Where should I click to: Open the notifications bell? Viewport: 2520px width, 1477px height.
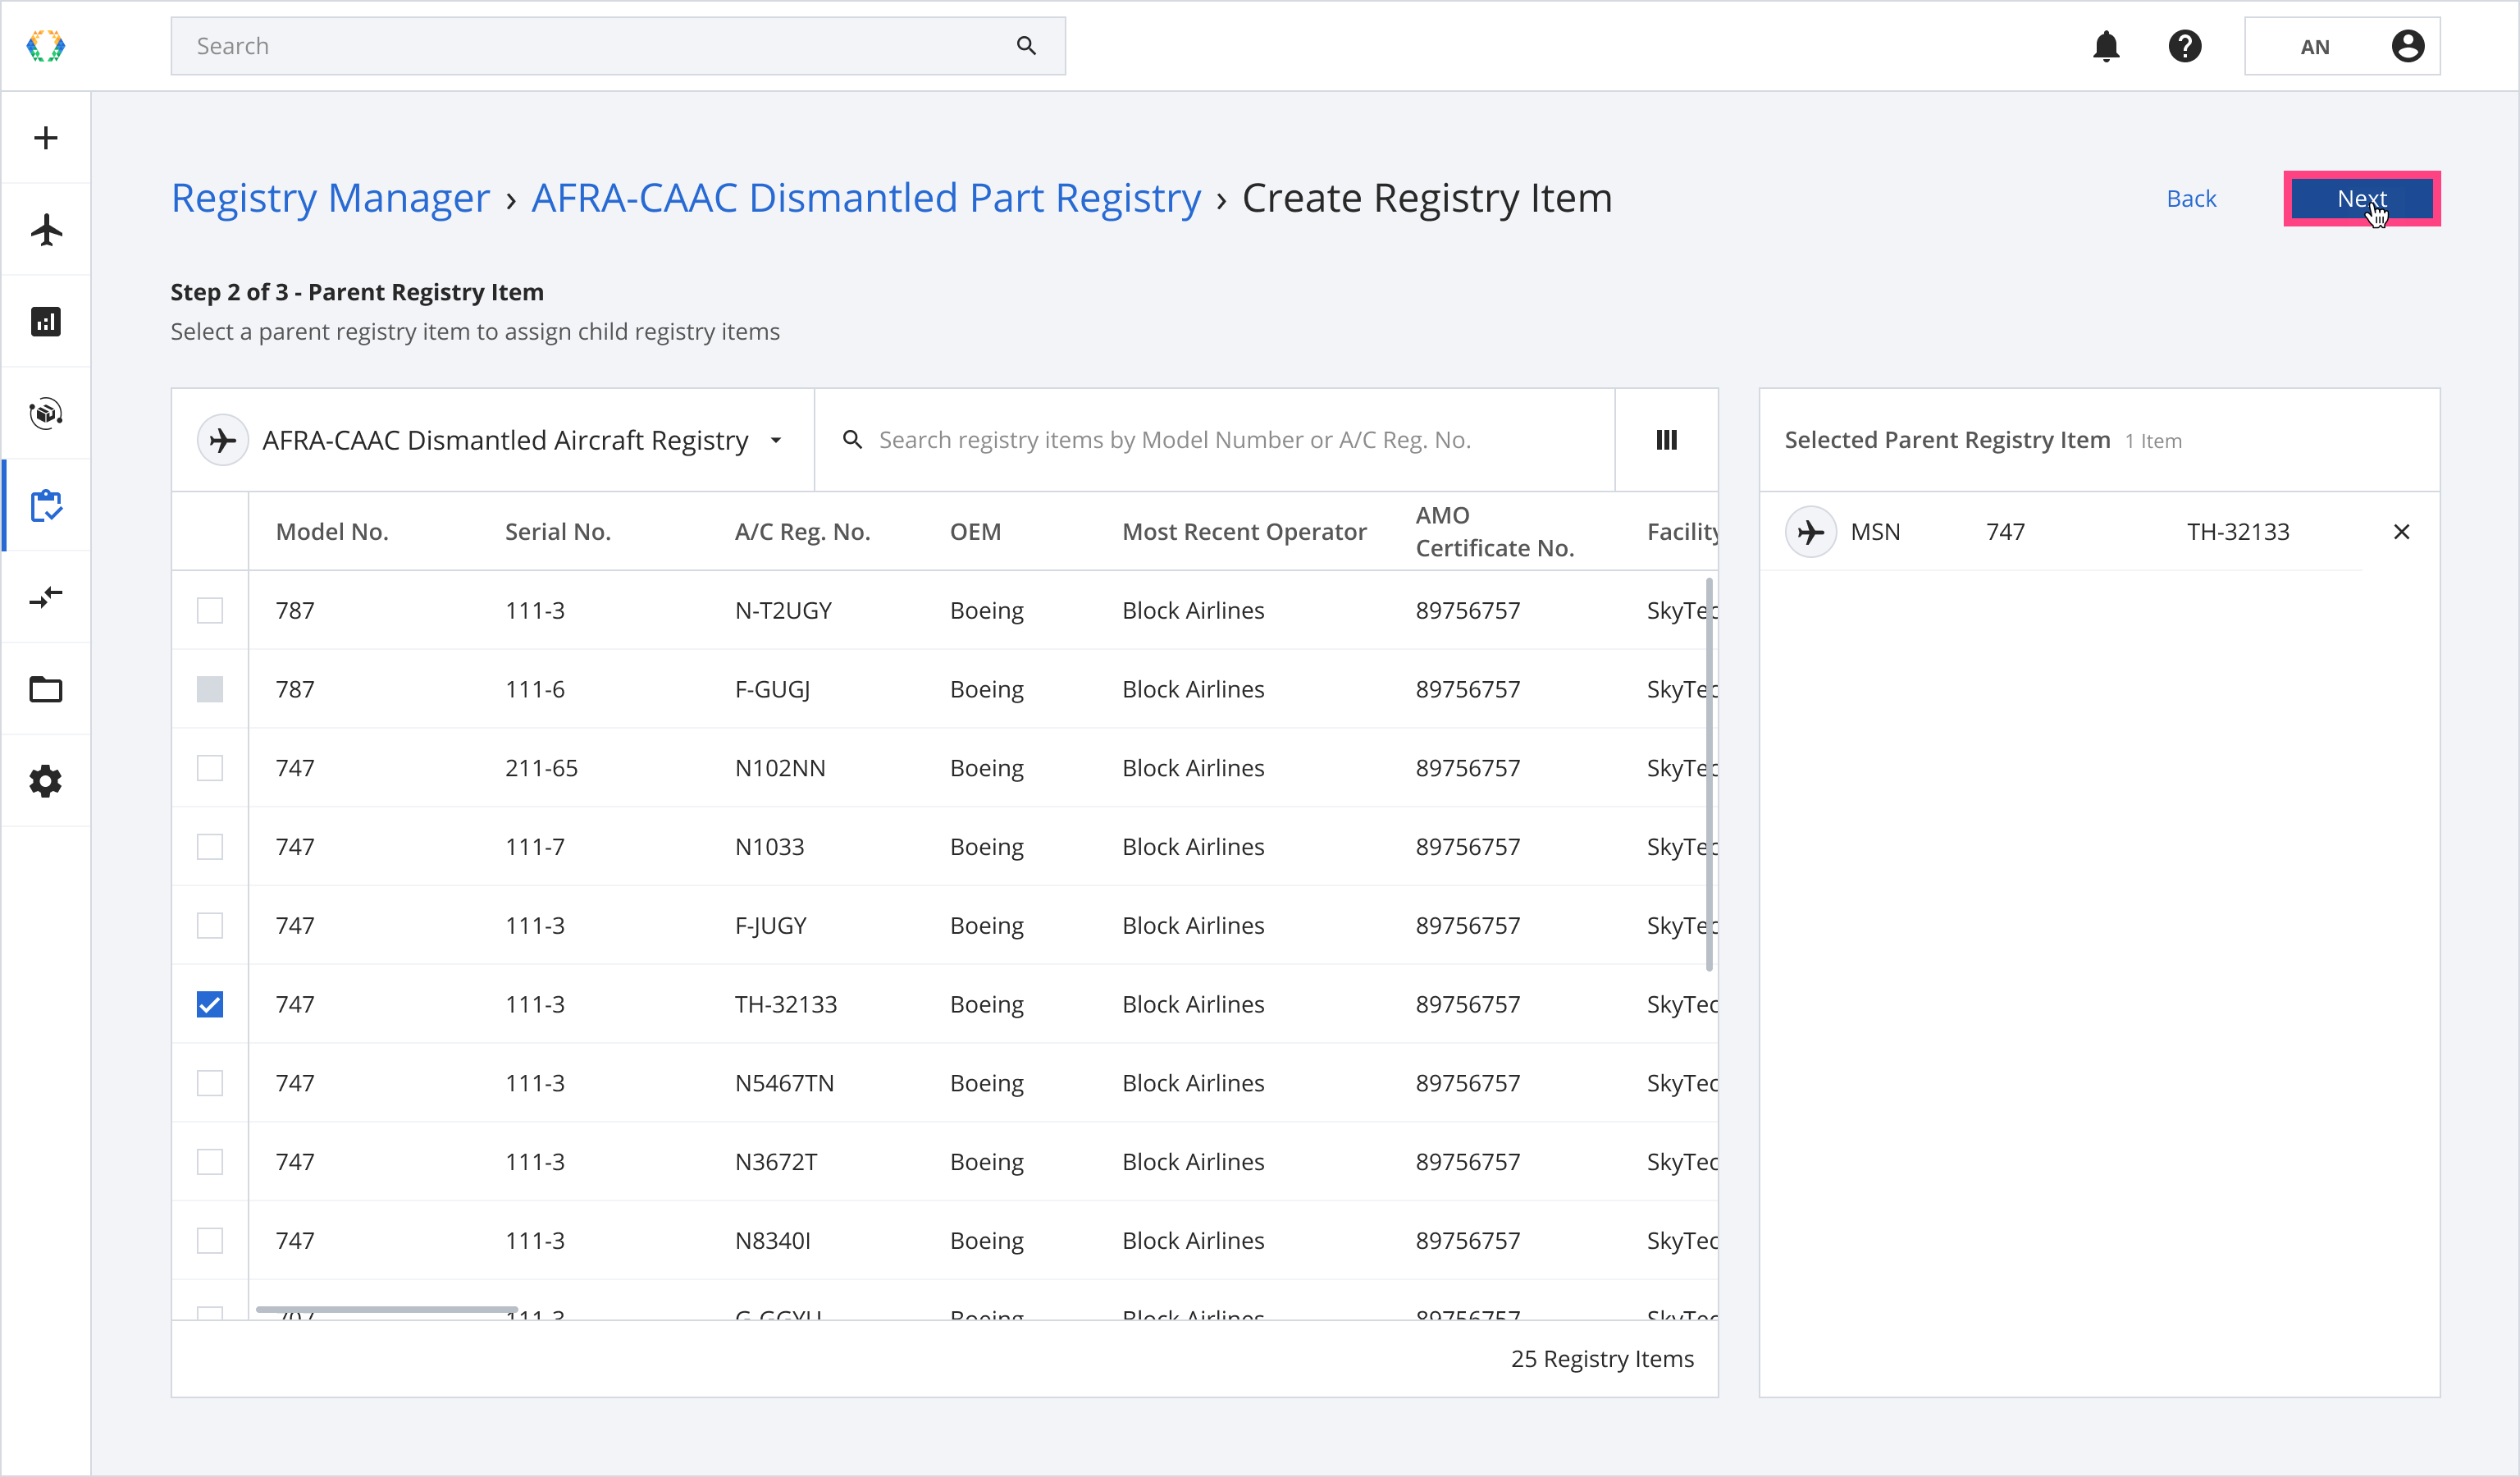[2106, 46]
